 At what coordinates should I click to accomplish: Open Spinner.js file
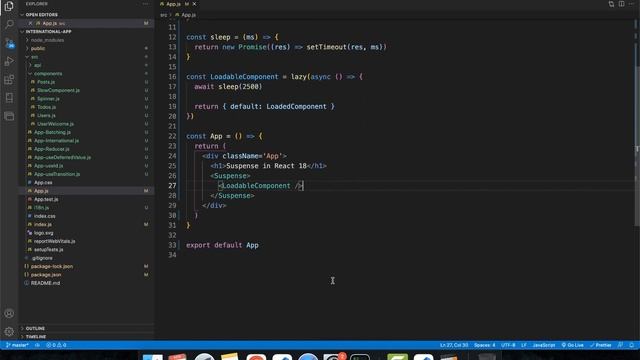pos(48,98)
